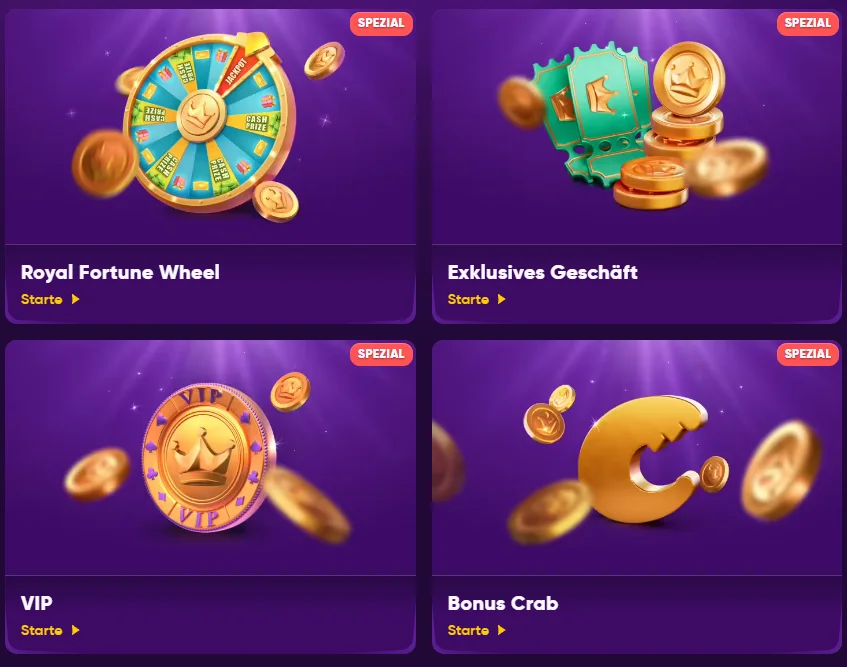Click the arrow next to Starte under VIP
Screen dimensions: 847x667
[x=76, y=630]
